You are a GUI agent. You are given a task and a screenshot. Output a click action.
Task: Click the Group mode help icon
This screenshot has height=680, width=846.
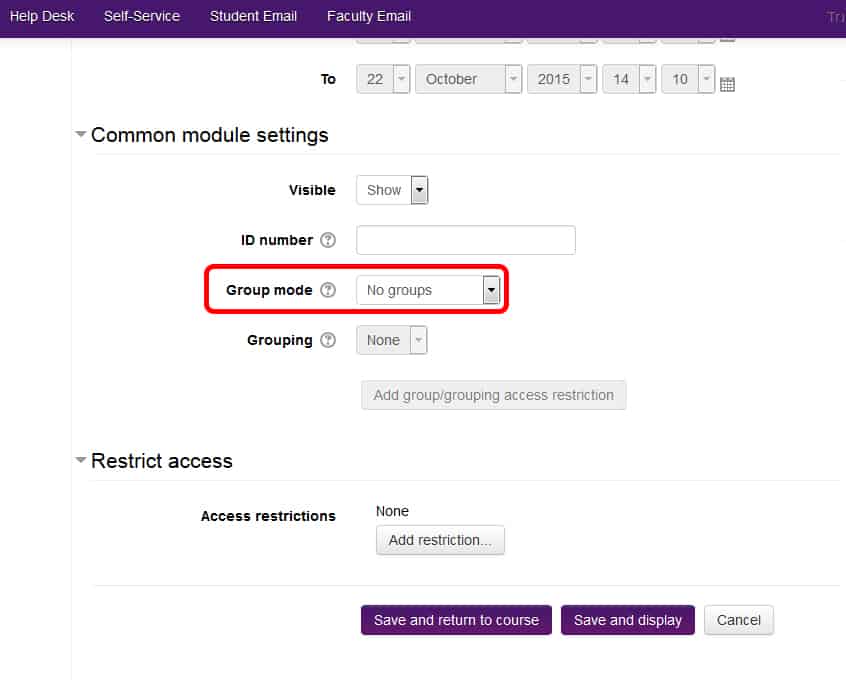tap(328, 290)
